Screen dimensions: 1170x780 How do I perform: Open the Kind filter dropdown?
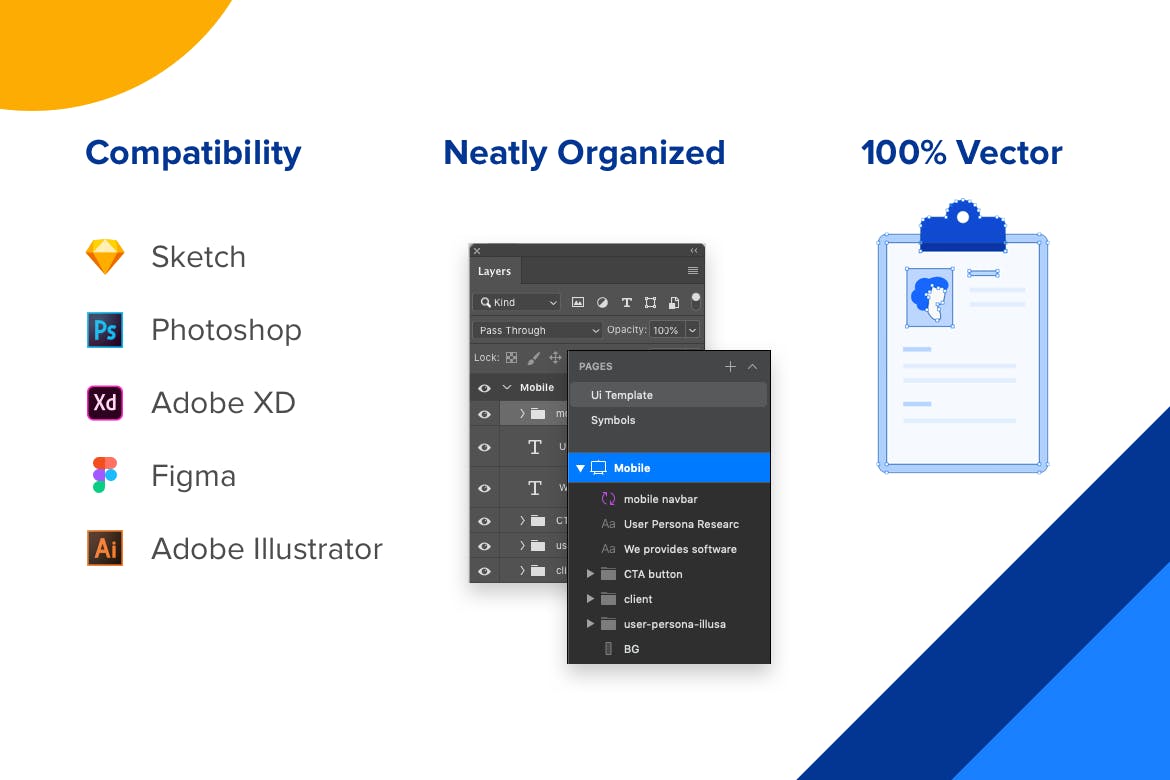[x=517, y=302]
